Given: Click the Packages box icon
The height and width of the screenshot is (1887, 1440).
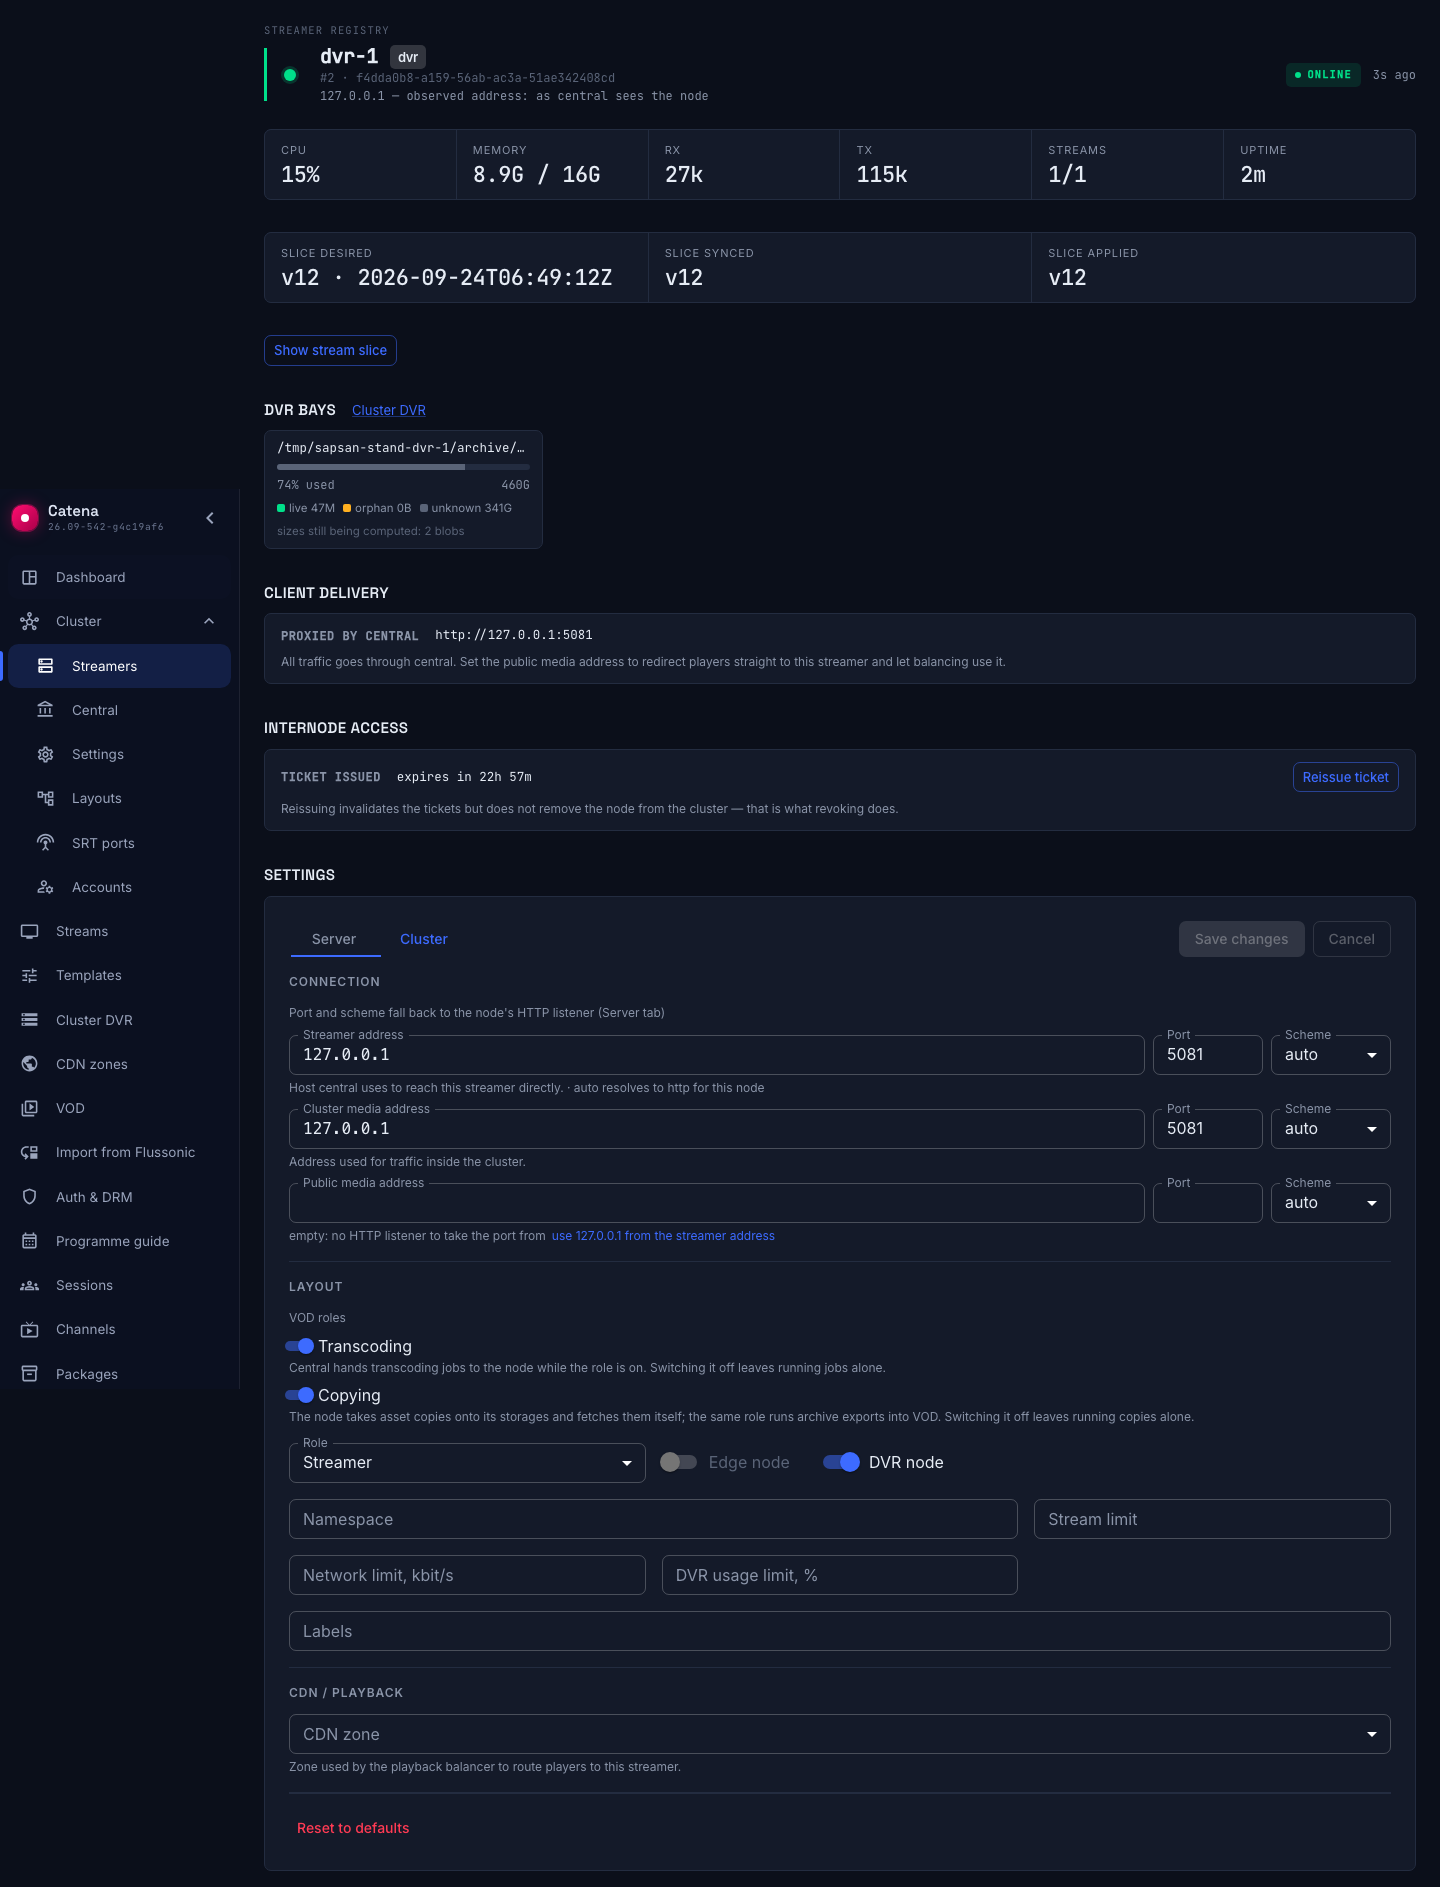Looking at the screenshot, I should tap(30, 1374).
